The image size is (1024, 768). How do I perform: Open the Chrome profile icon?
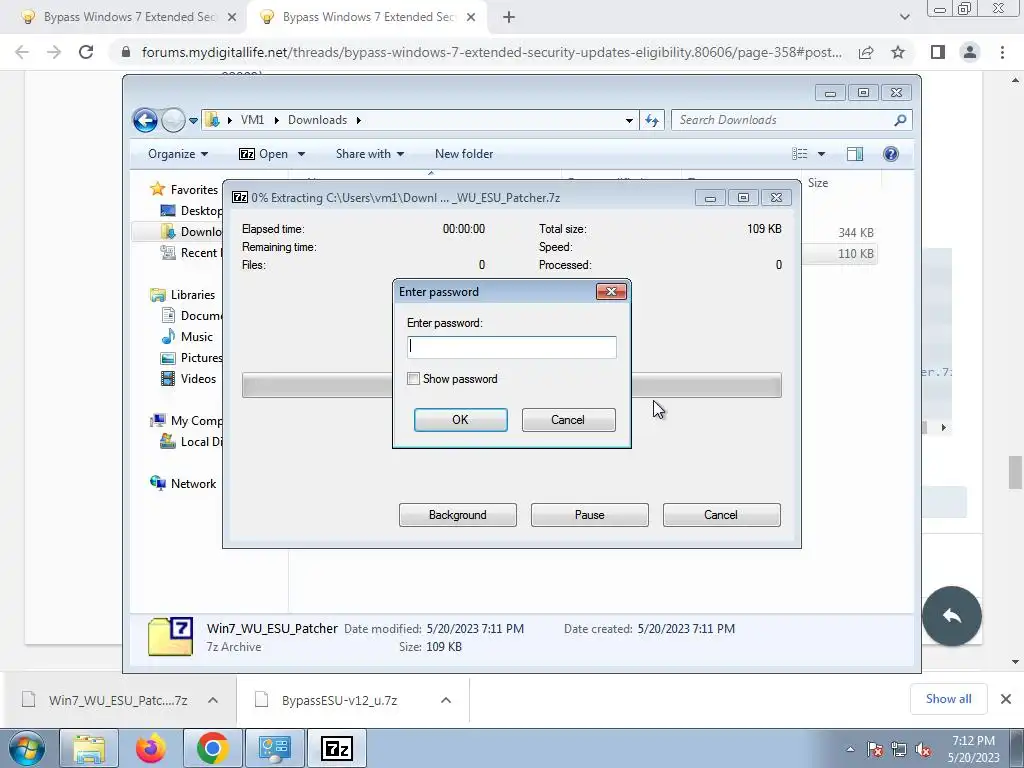(x=970, y=52)
